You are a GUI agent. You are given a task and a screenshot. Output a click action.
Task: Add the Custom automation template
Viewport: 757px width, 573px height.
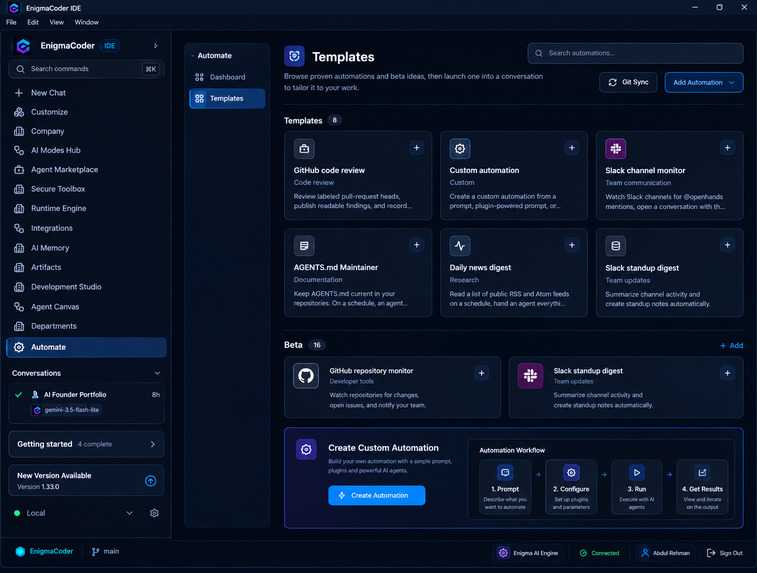[x=572, y=148]
